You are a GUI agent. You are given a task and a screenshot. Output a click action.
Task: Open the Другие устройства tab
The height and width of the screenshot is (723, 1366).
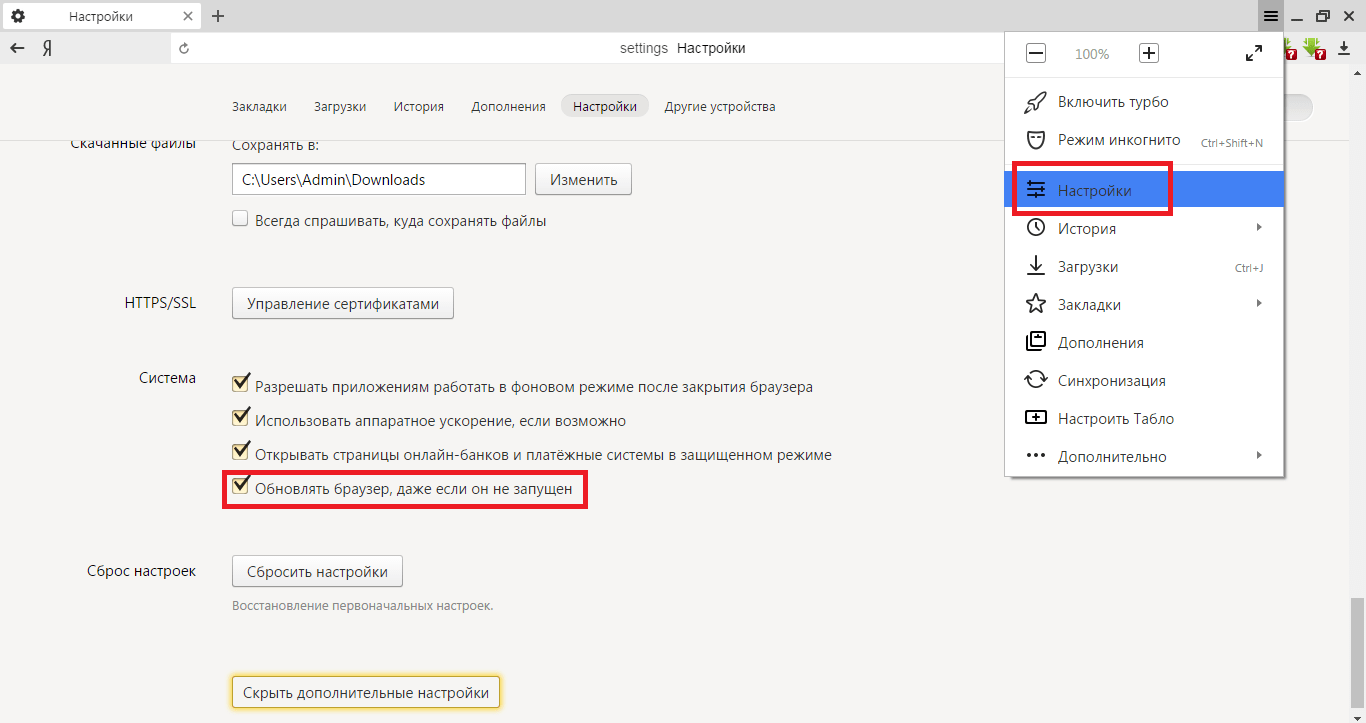(720, 106)
